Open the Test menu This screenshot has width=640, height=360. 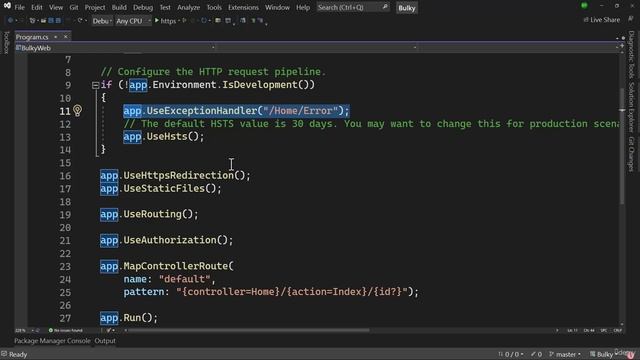[165, 7]
